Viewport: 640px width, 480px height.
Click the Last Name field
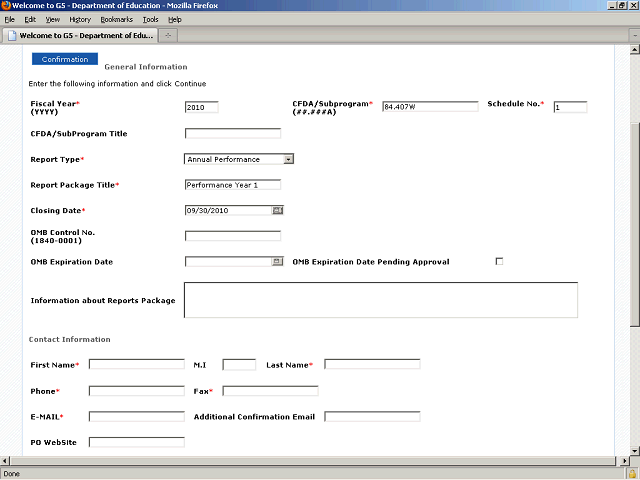[x=372, y=364]
